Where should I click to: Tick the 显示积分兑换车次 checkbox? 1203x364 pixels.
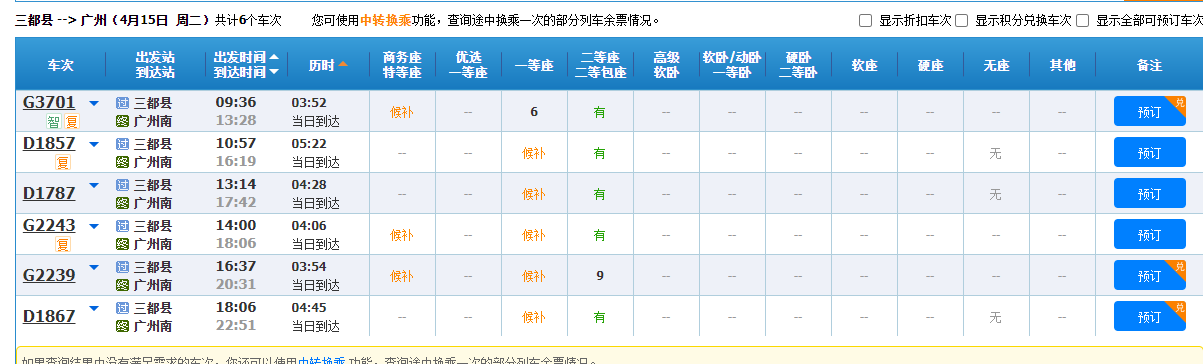961,20
